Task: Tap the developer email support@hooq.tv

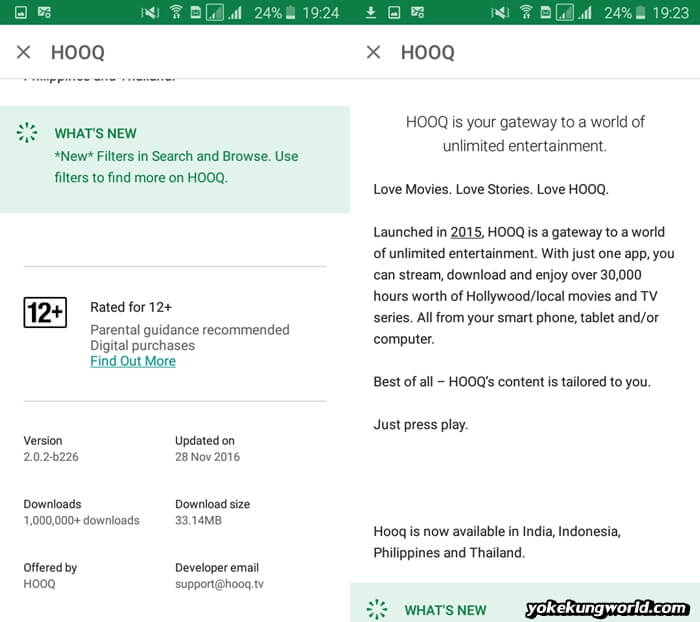Action: (219, 584)
